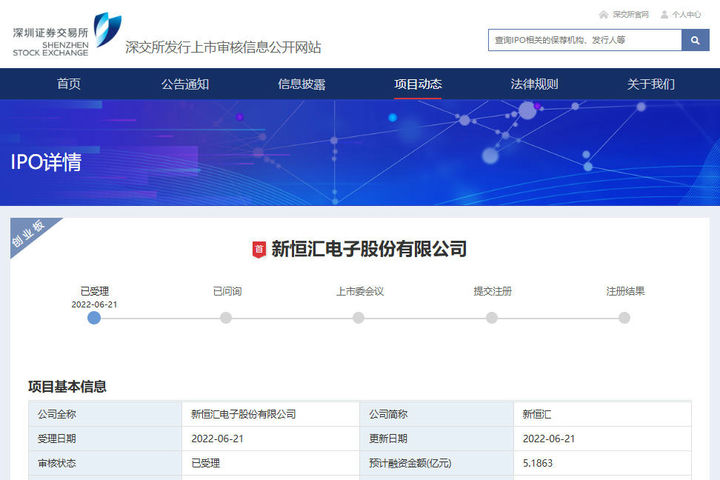Select the 项目动态 navigation tab

[x=418, y=84]
